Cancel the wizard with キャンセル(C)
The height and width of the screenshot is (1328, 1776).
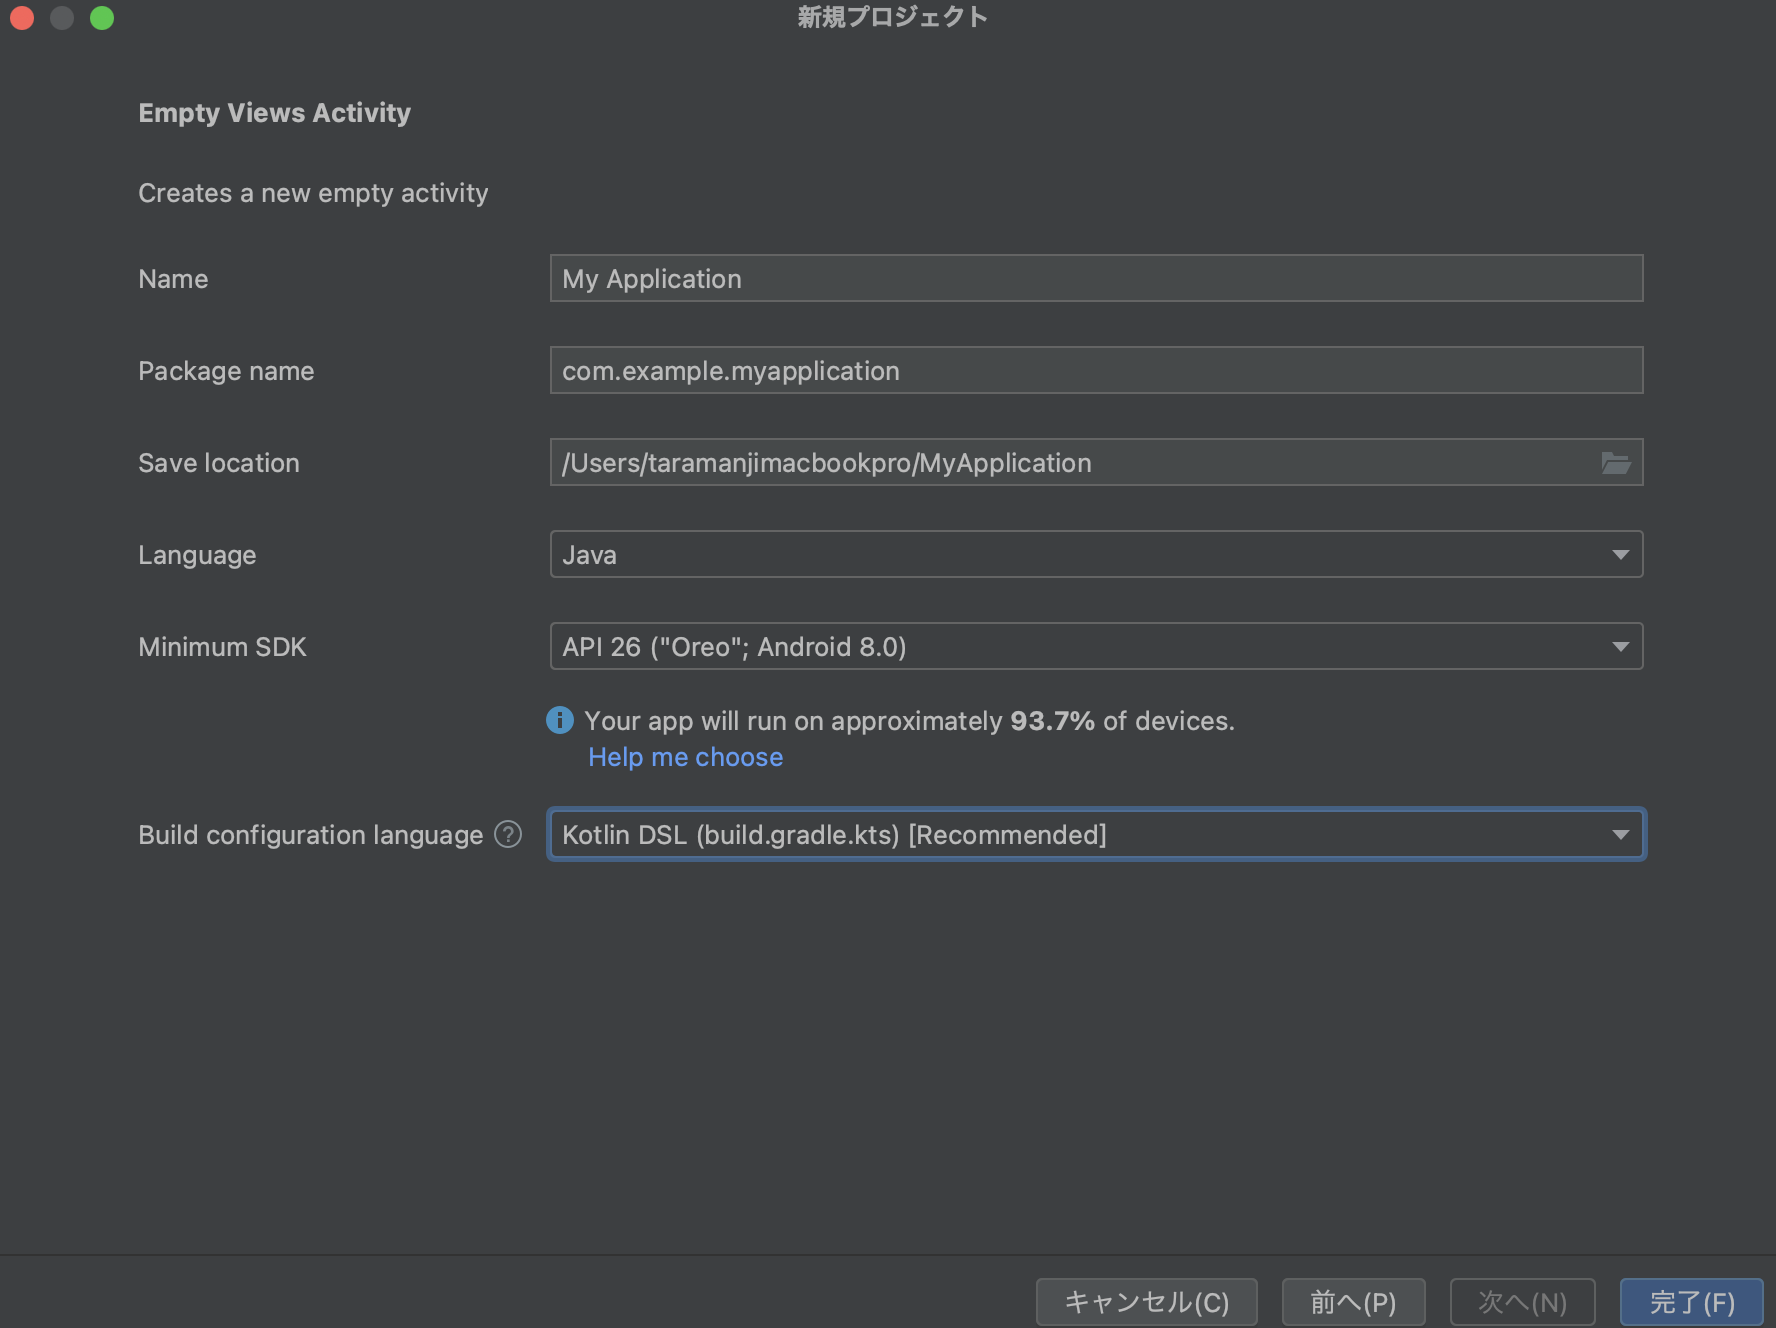1146,1301
